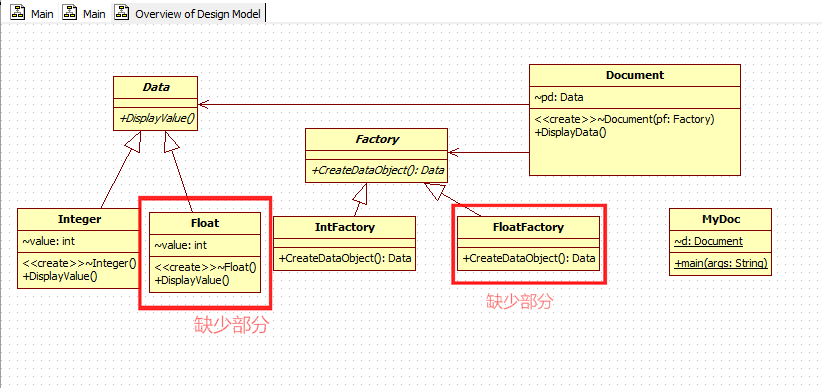
Task: Select the IntFactory class title
Action: 344,227
